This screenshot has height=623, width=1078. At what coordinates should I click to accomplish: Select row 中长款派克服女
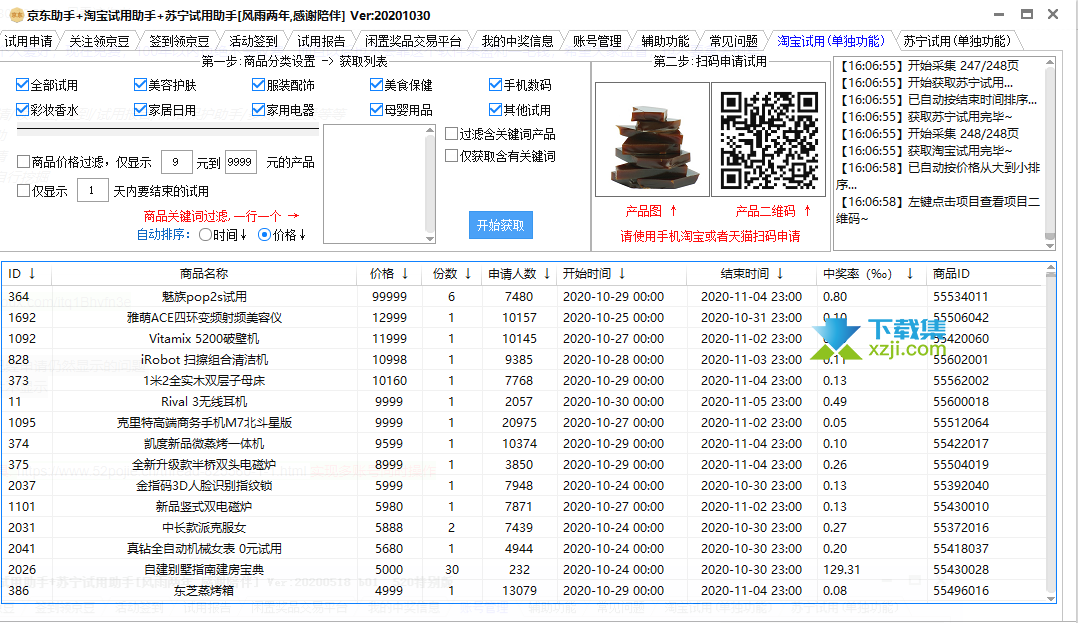tap(524, 527)
